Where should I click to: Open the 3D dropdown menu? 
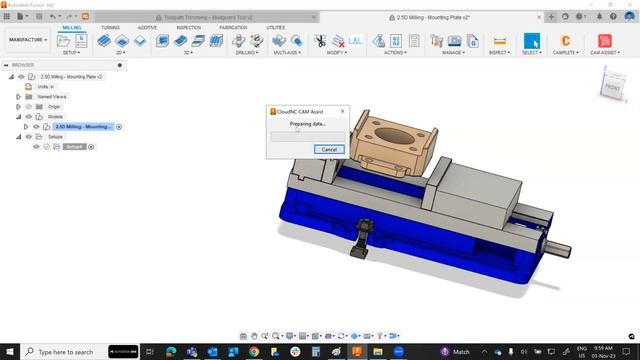(188, 53)
